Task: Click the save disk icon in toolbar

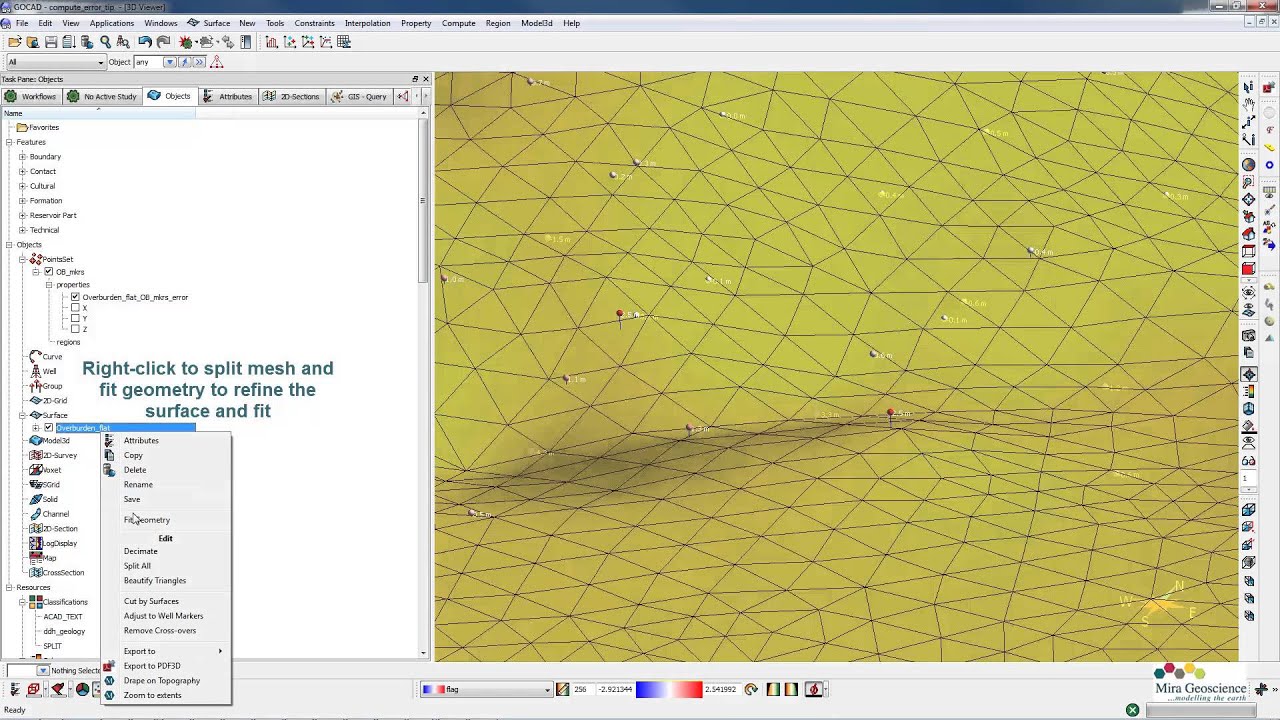Action: (51, 42)
